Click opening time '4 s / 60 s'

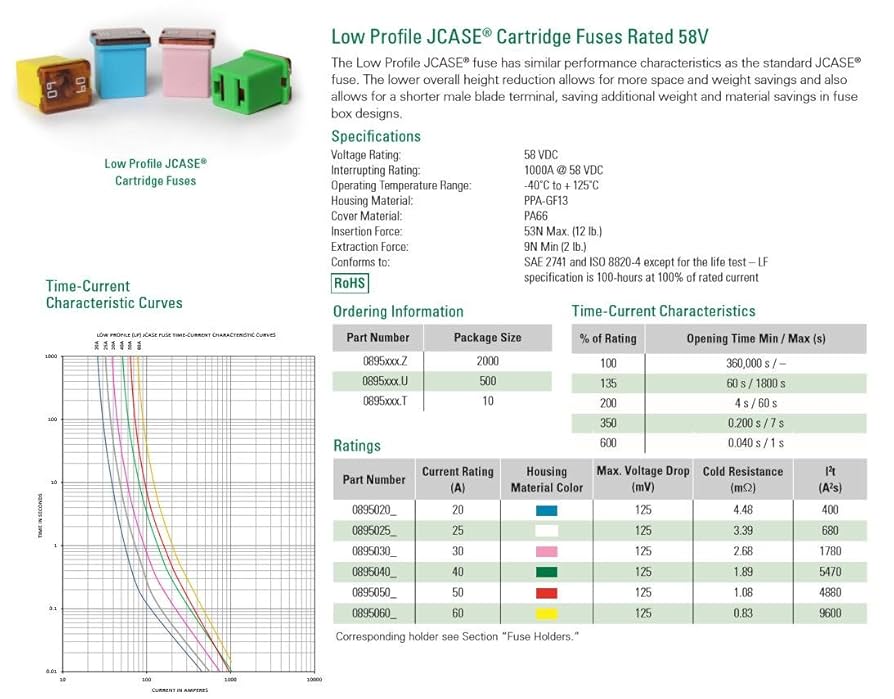[756, 403]
